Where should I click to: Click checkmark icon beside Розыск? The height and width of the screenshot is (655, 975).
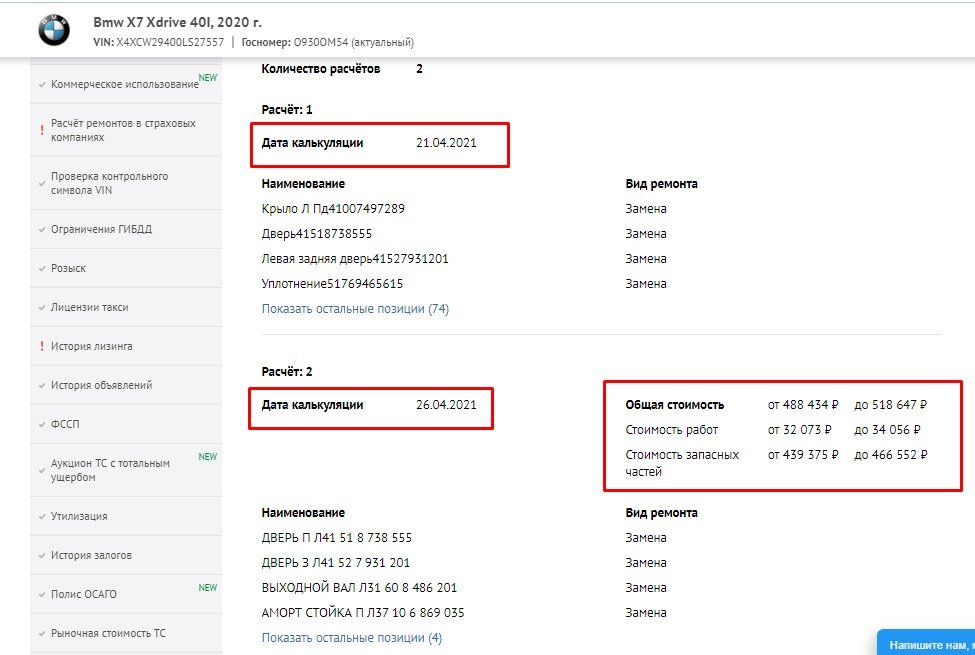42,269
